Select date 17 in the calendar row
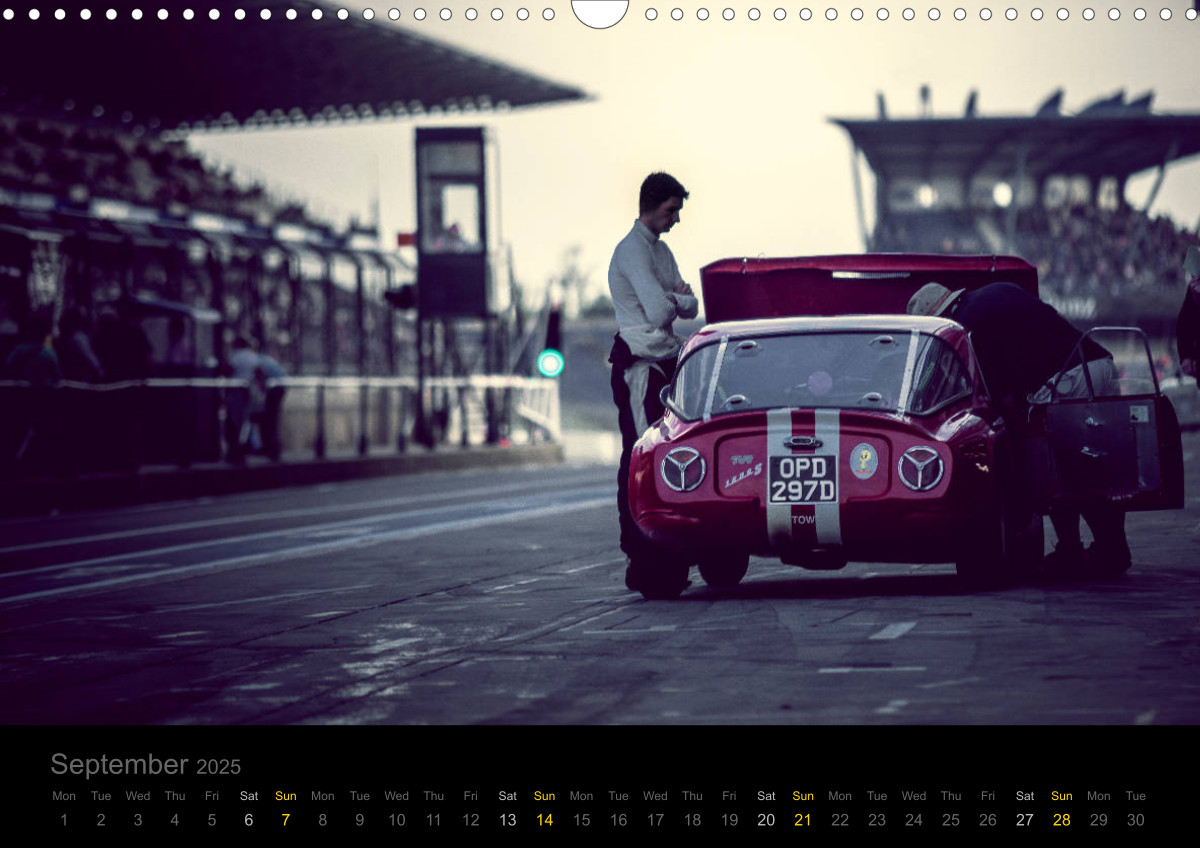This screenshot has width=1200, height=848. coord(656,820)
